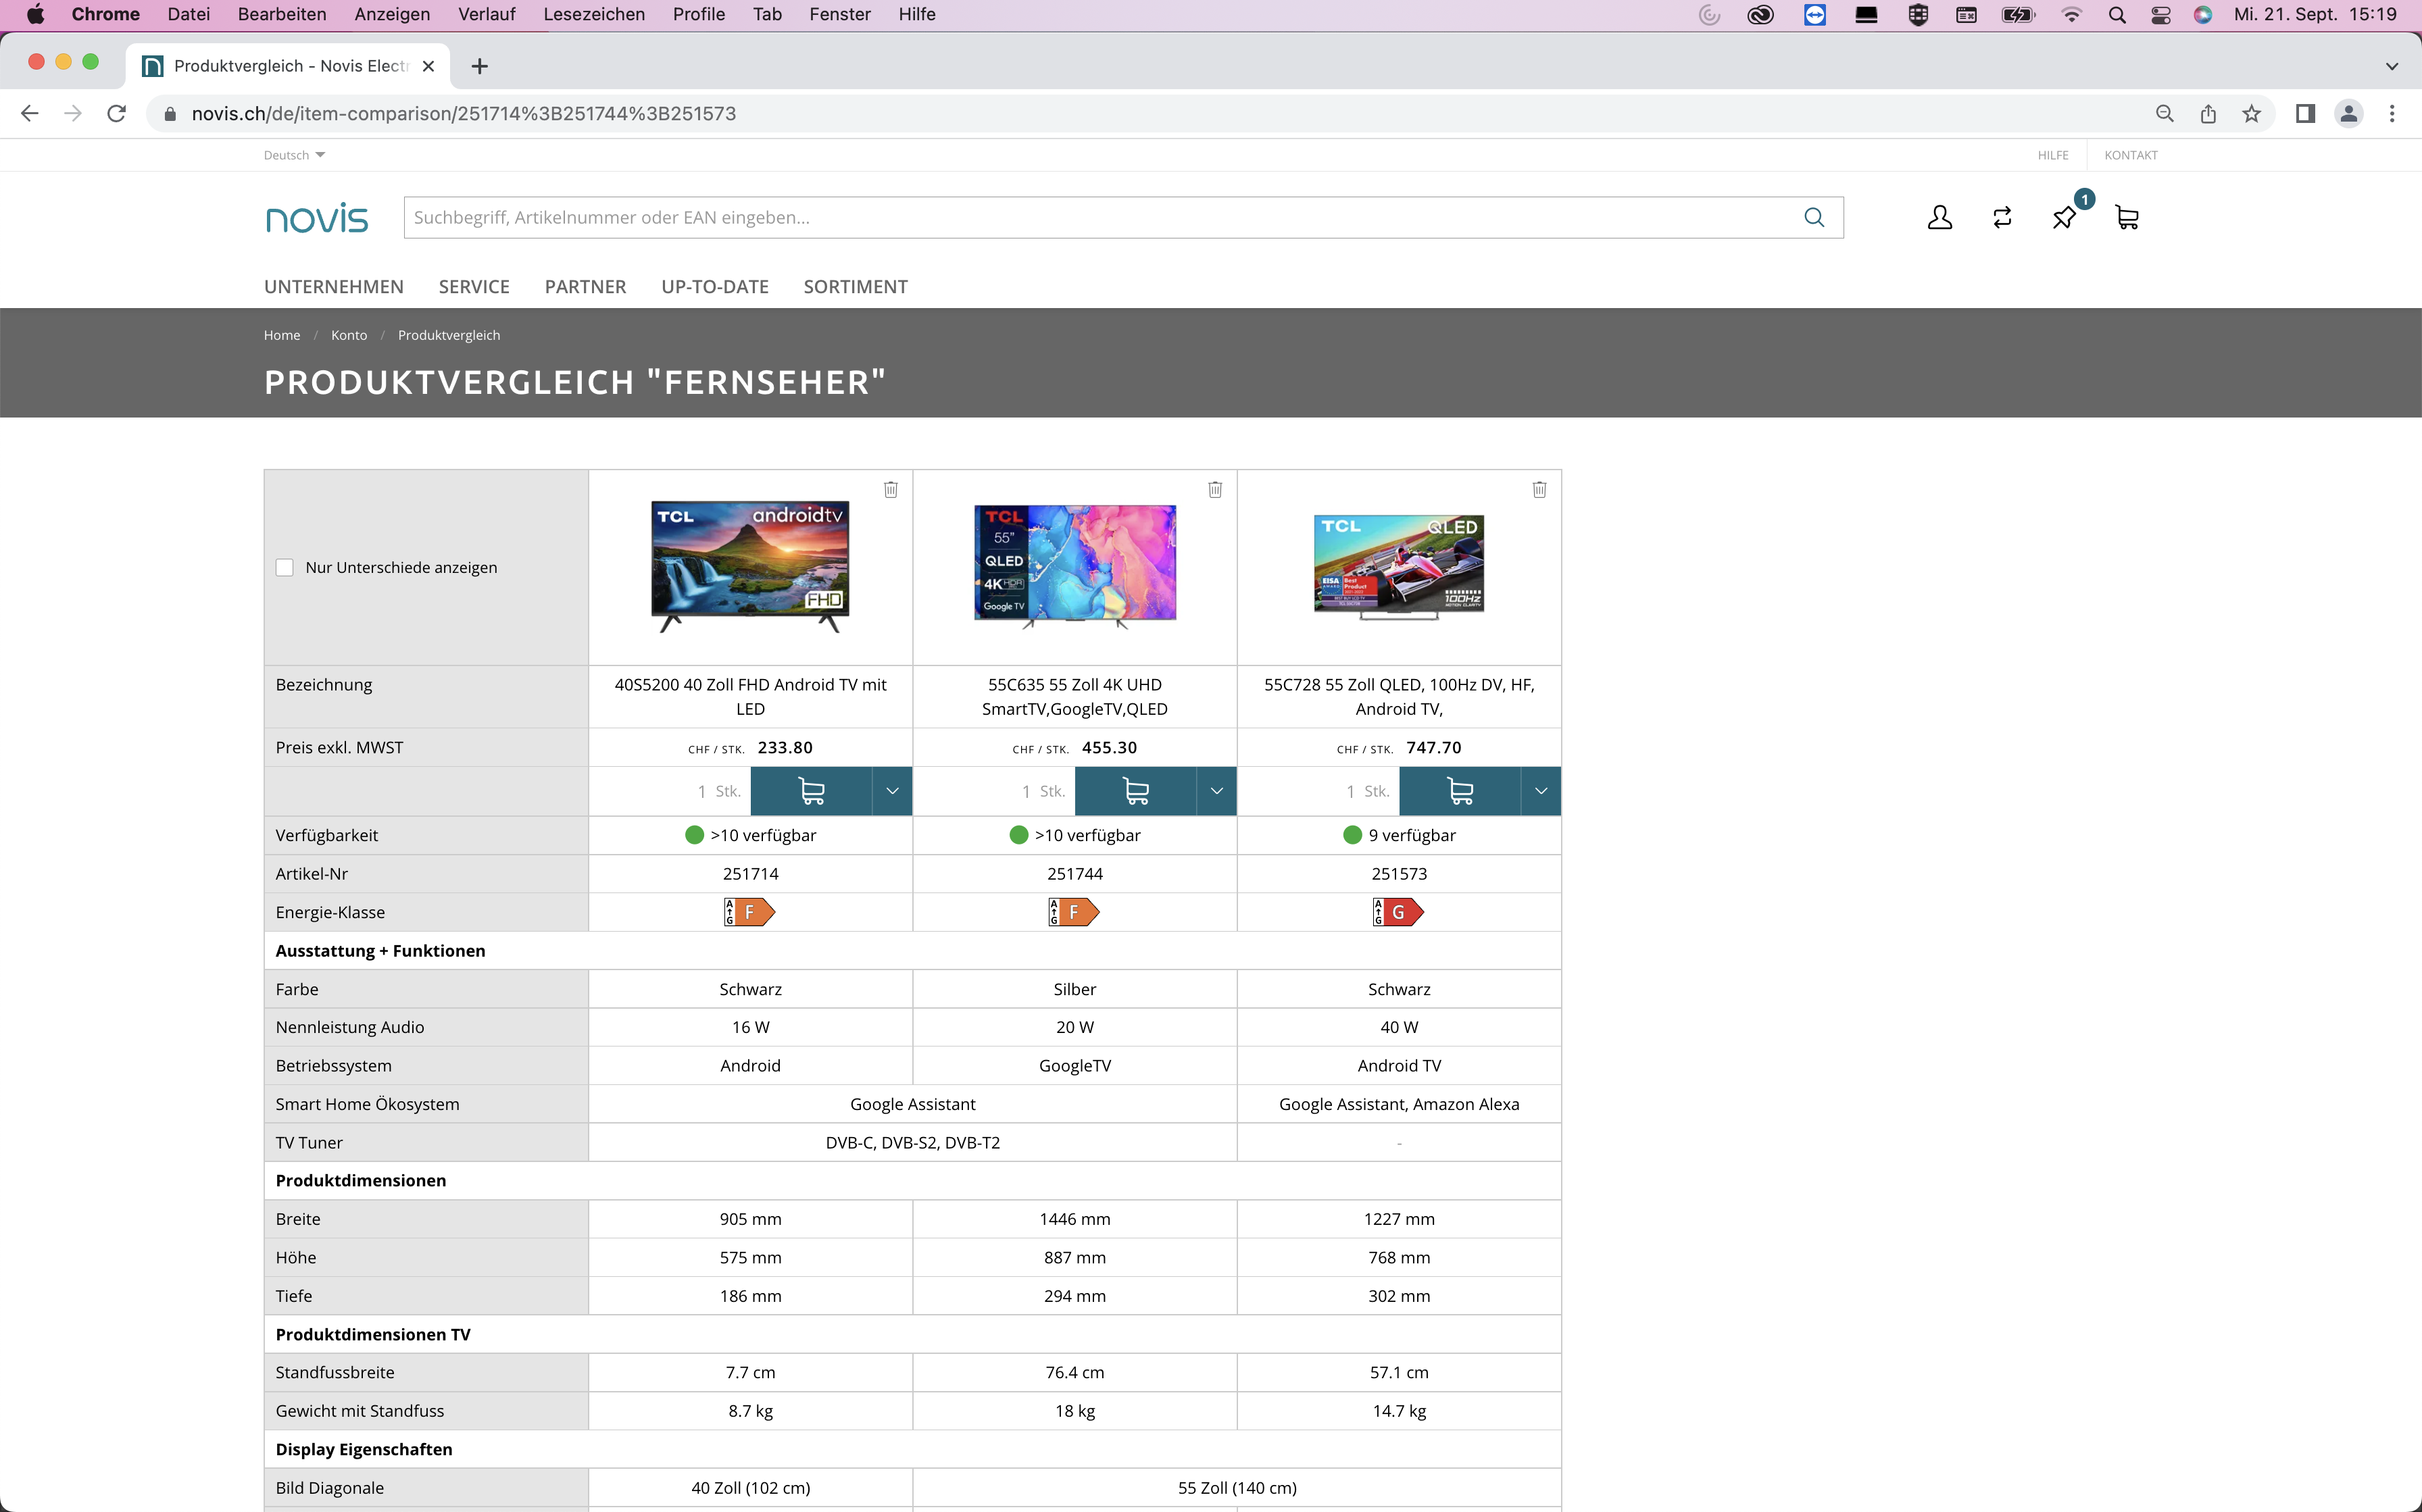Toggle 'Nur Unterschiede anzeigen' checkbox

pos(284,566)
